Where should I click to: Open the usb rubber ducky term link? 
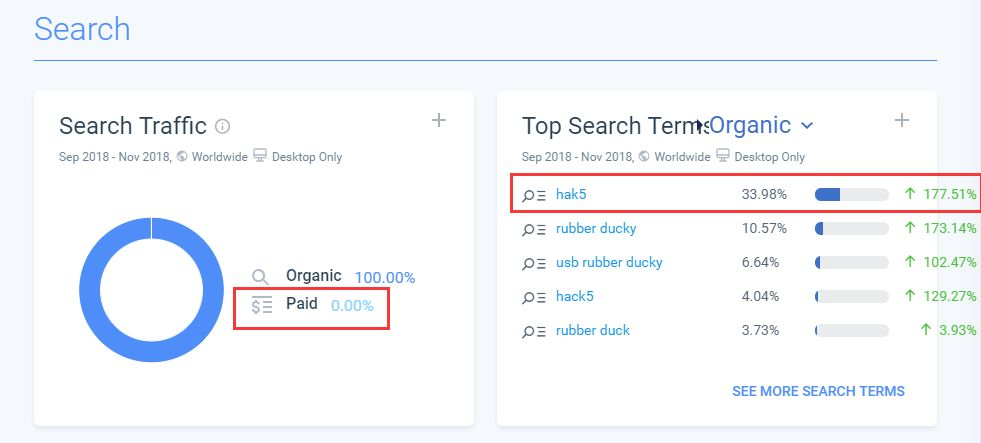tap(609, 262)
